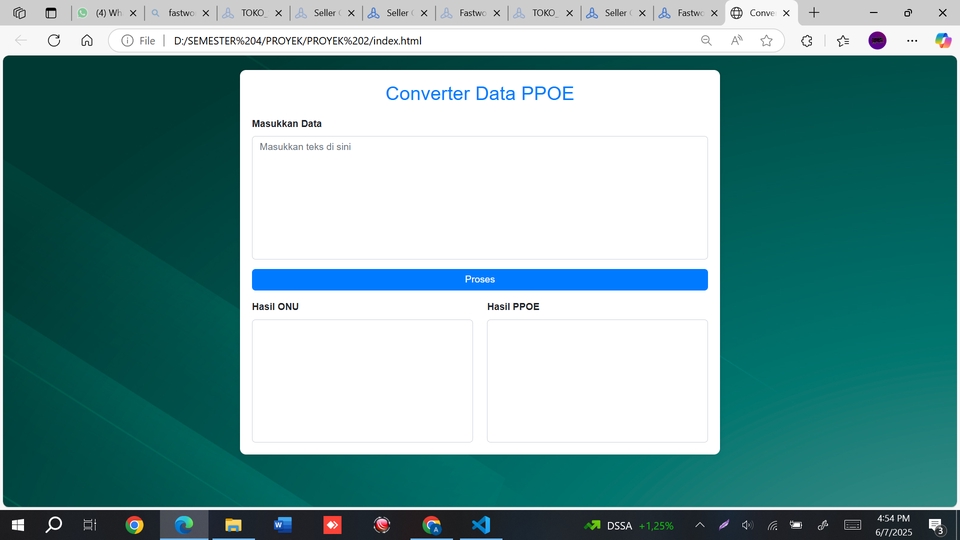This screenshot has width=960, height=540.
Task: View site information File badge
Action: tap(138, 40)
